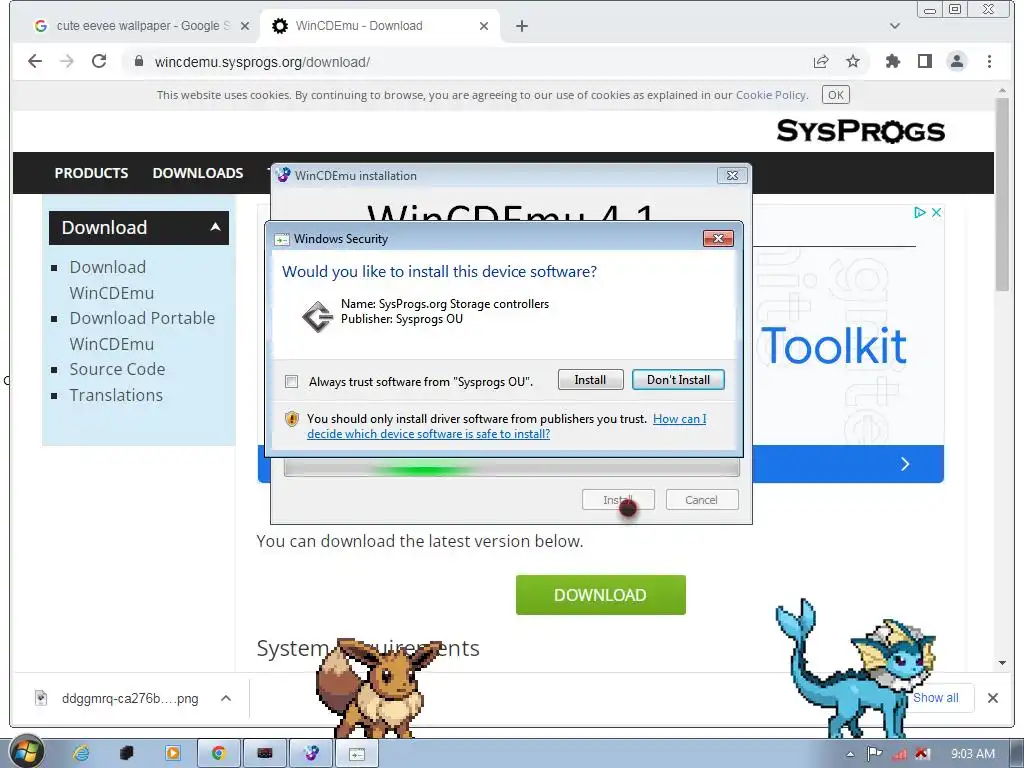Open the Translations sidebar link
Screen dimensions: 1024x768
116,395
